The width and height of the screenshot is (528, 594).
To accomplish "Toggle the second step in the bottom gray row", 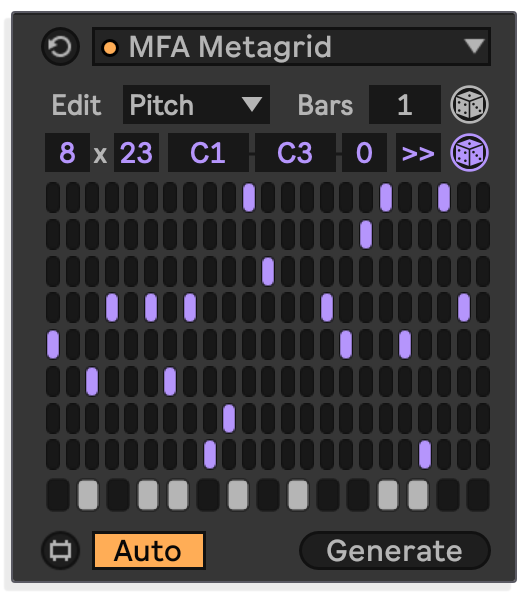I will (88, 495).
